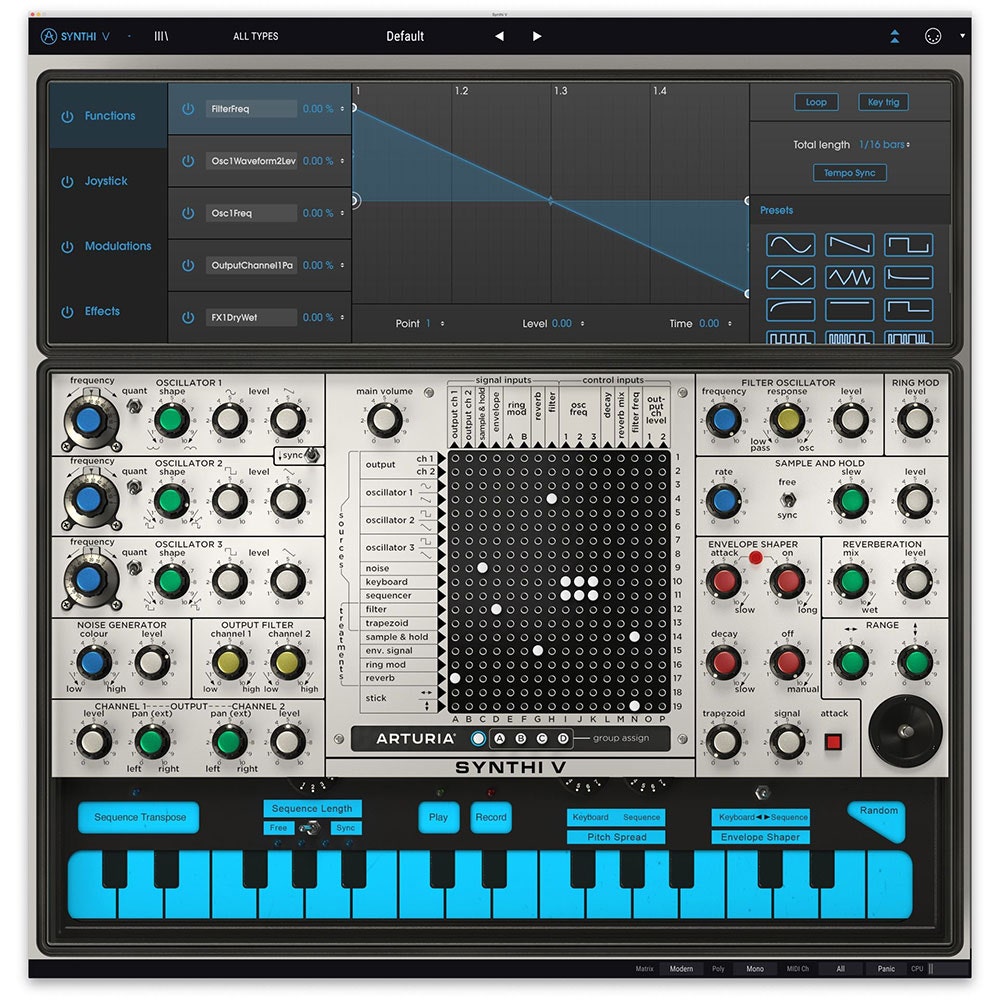The image size is (1000, 1000).
Task: Select the rising curve function preset
Action: pyautogui.click(x=790, y=310)
